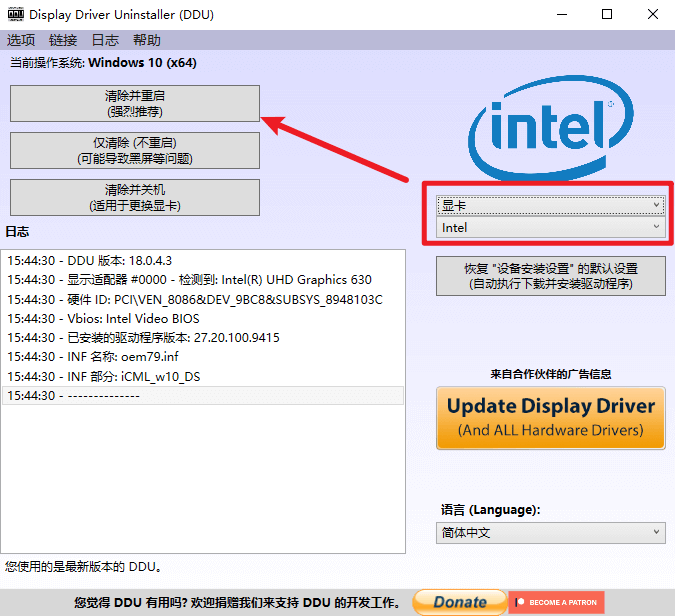Select log line Intel(R) UHD Graphics 630

tap(202, 280)
